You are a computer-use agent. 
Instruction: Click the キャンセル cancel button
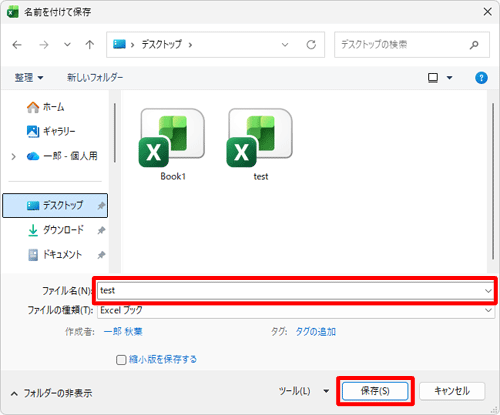pos(452,391)
